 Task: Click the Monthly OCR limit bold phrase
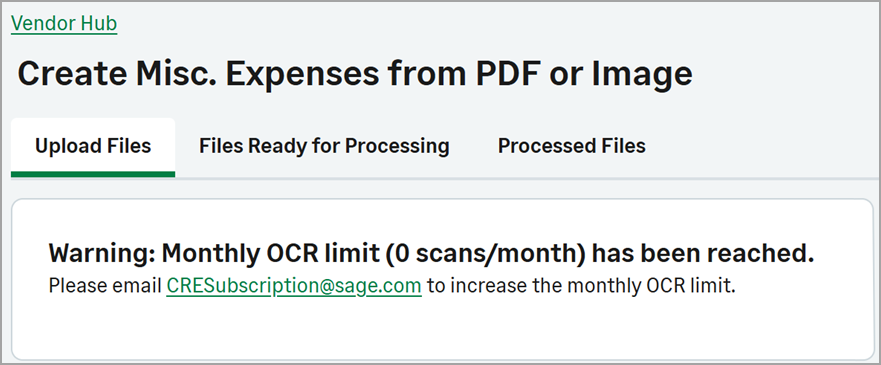click(270, 254)
